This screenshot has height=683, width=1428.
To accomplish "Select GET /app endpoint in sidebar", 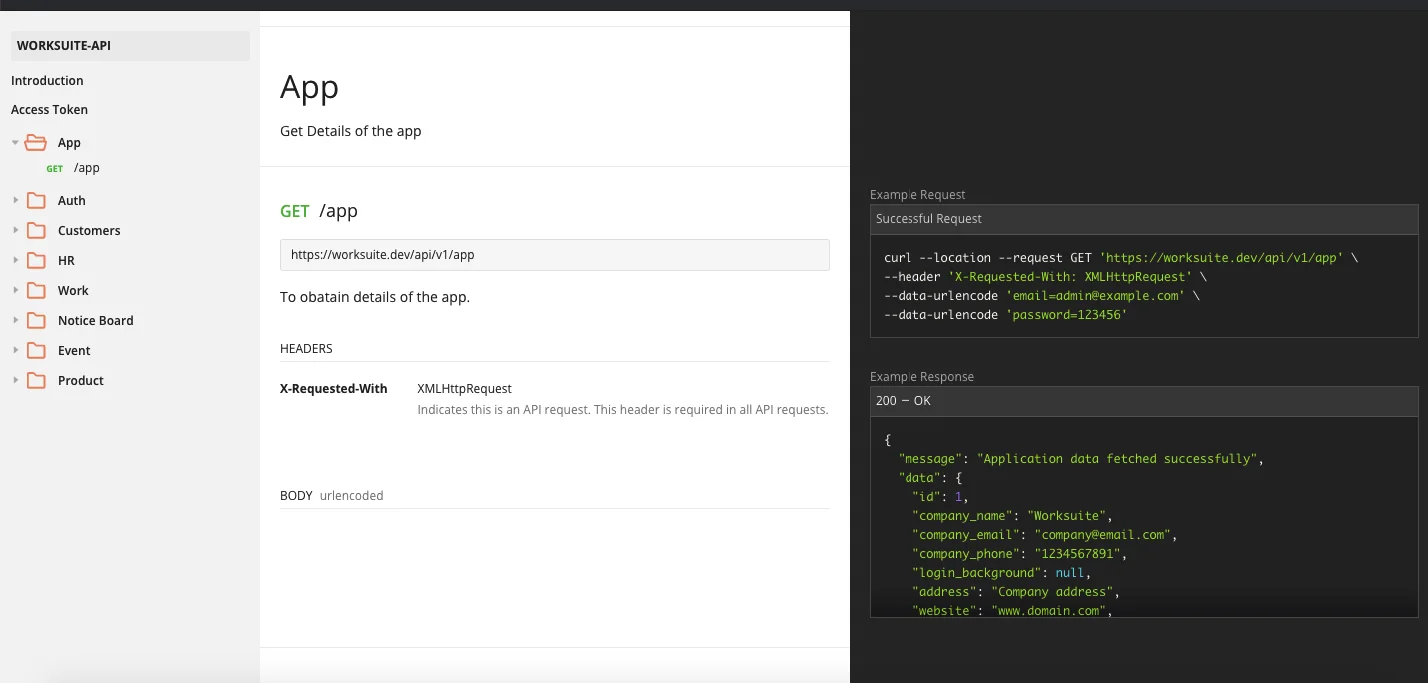I will point(86,169).
